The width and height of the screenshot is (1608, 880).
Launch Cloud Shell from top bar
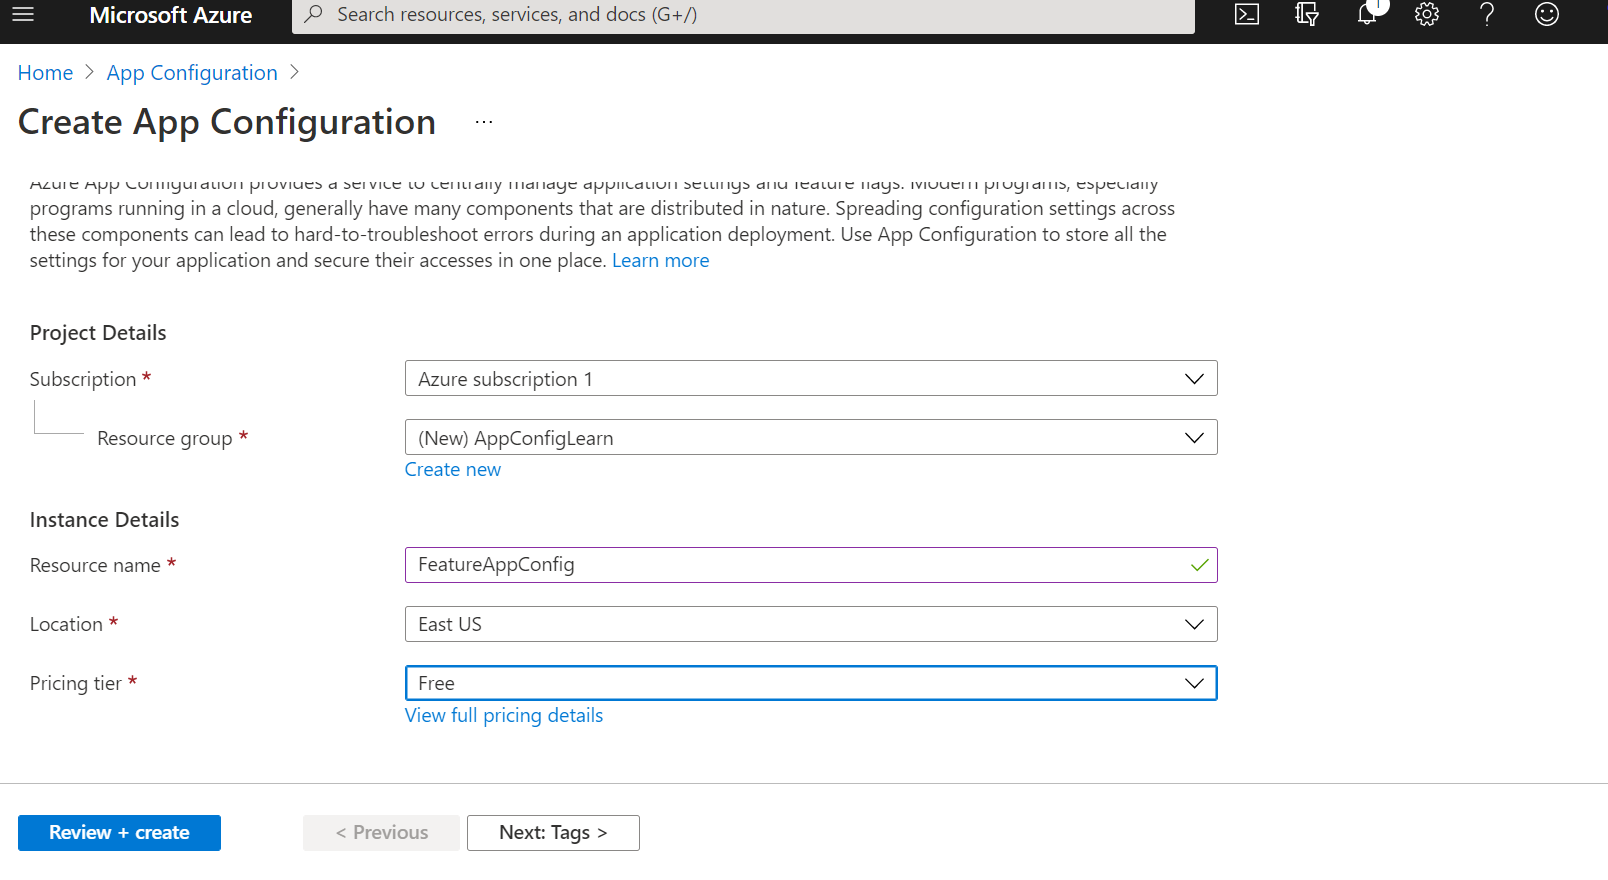point(1247,14)
